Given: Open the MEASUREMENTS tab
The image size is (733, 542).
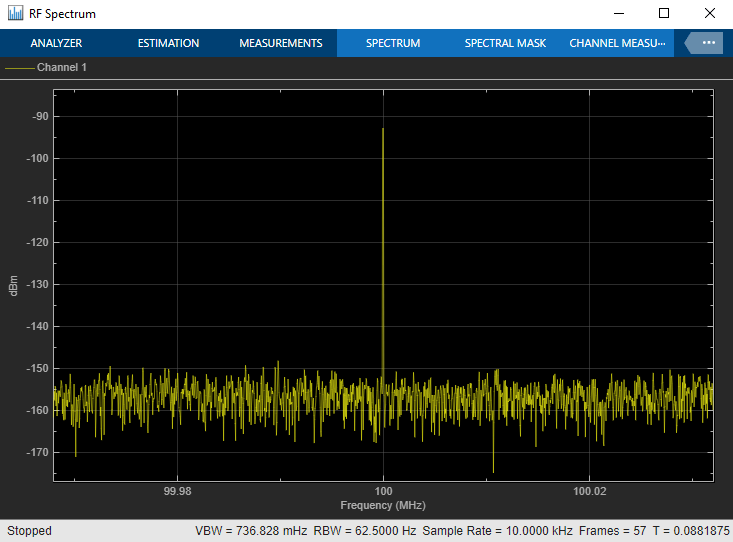Looking at the screenshot, I should coord(280,43).
